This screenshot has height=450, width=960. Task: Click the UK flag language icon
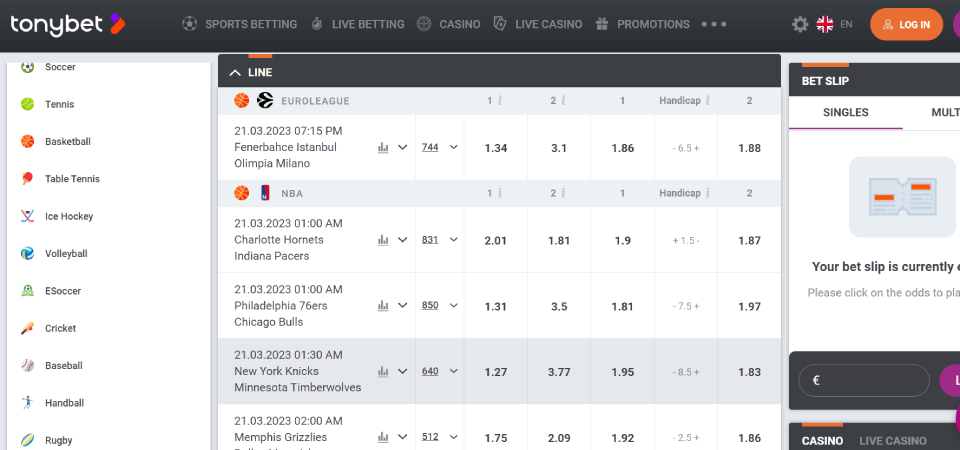pyautogui.click(x=825, y=24)
